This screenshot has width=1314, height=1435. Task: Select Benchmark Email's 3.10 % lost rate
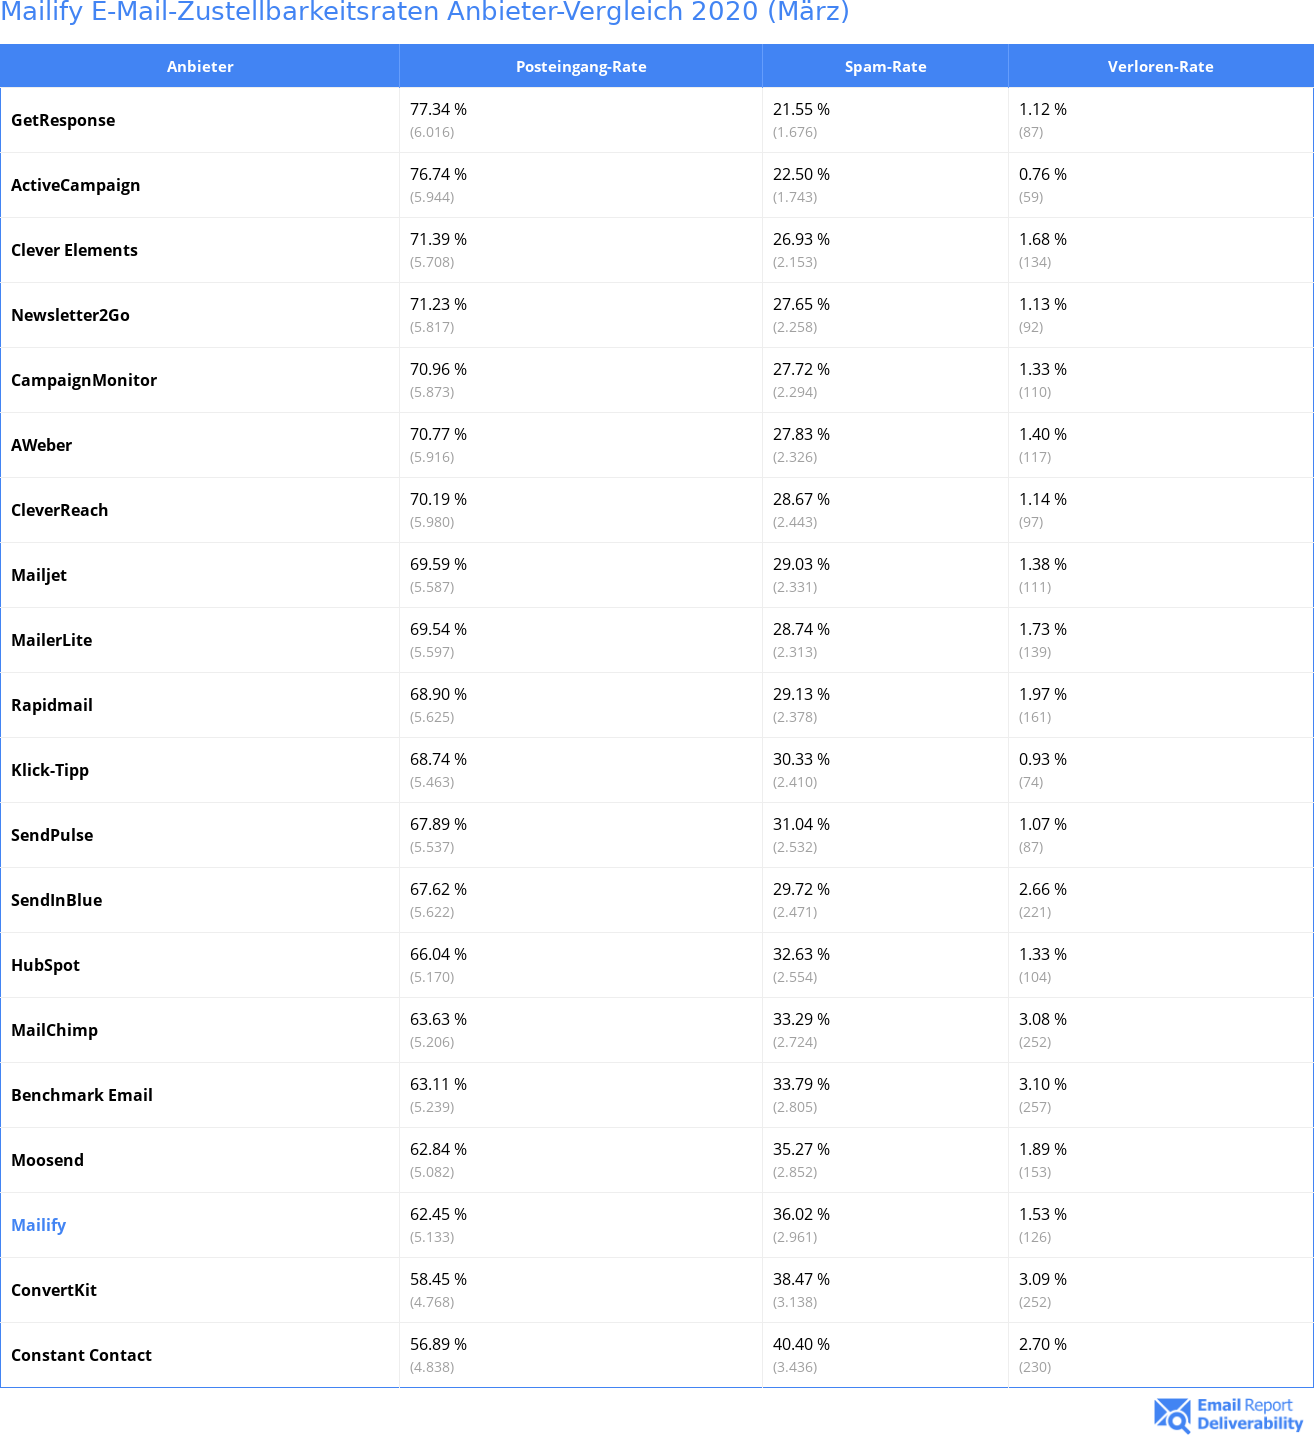pos(1043,1084)
